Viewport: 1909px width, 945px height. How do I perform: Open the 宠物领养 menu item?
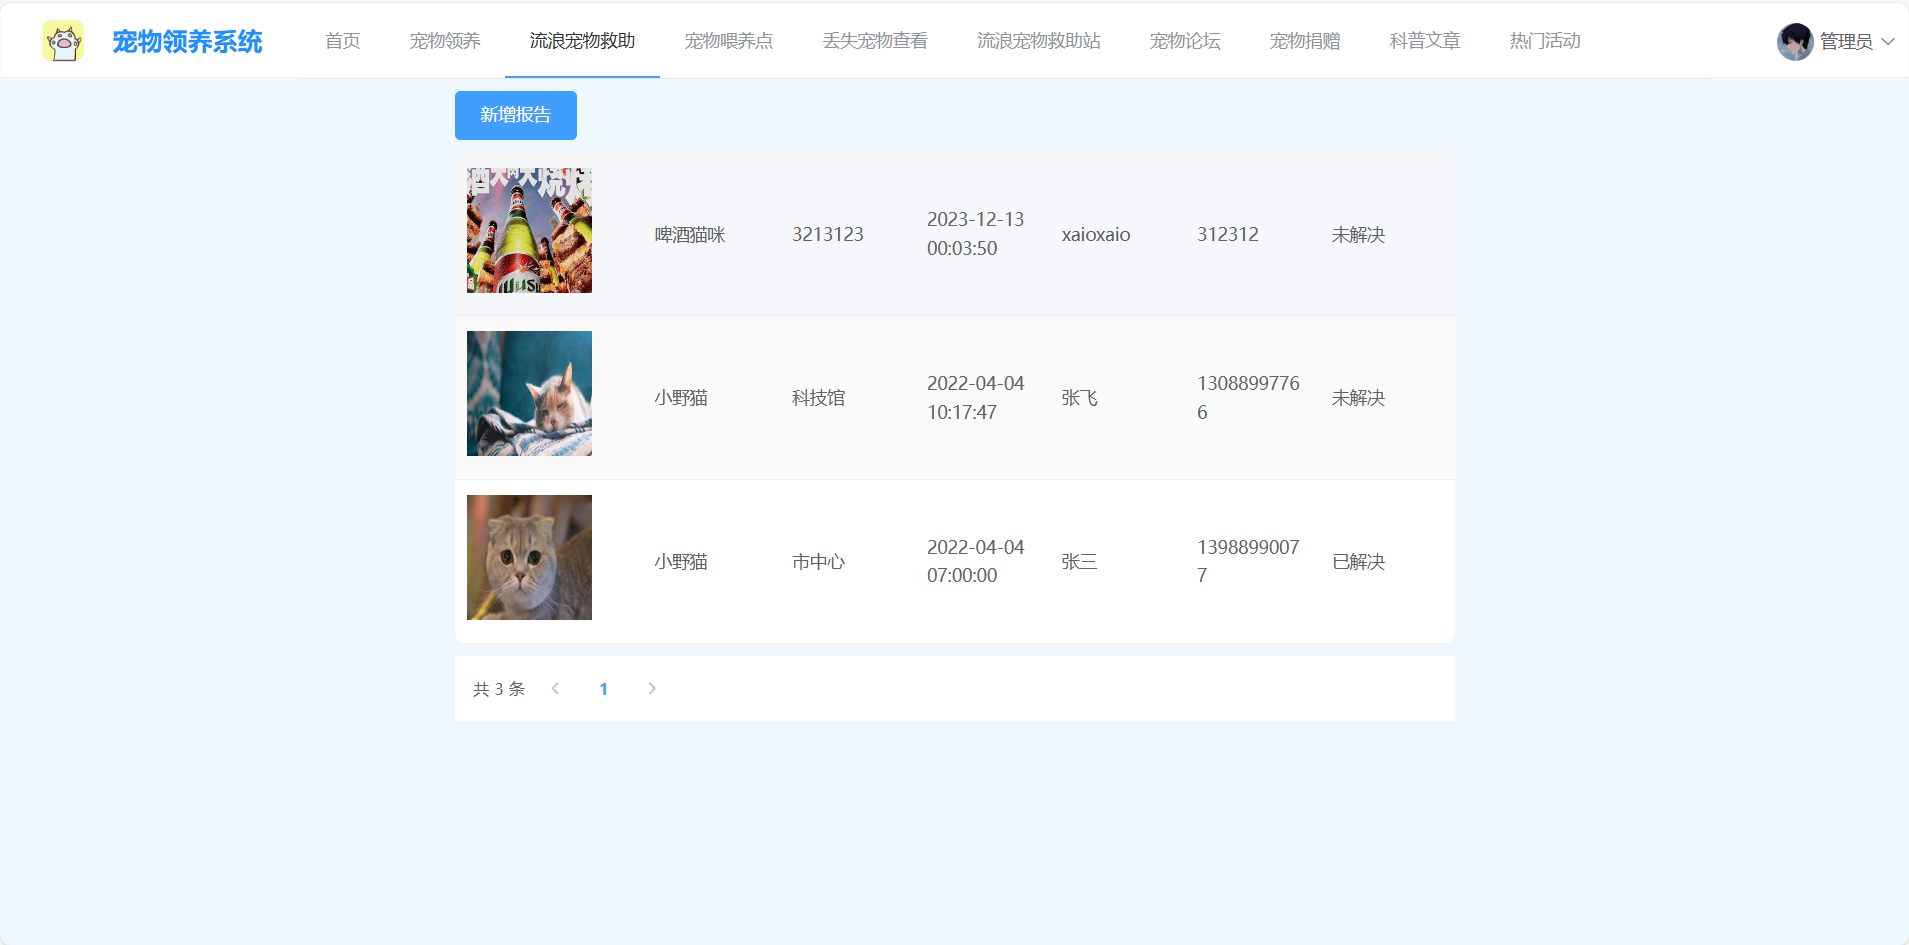pos(445,41)
